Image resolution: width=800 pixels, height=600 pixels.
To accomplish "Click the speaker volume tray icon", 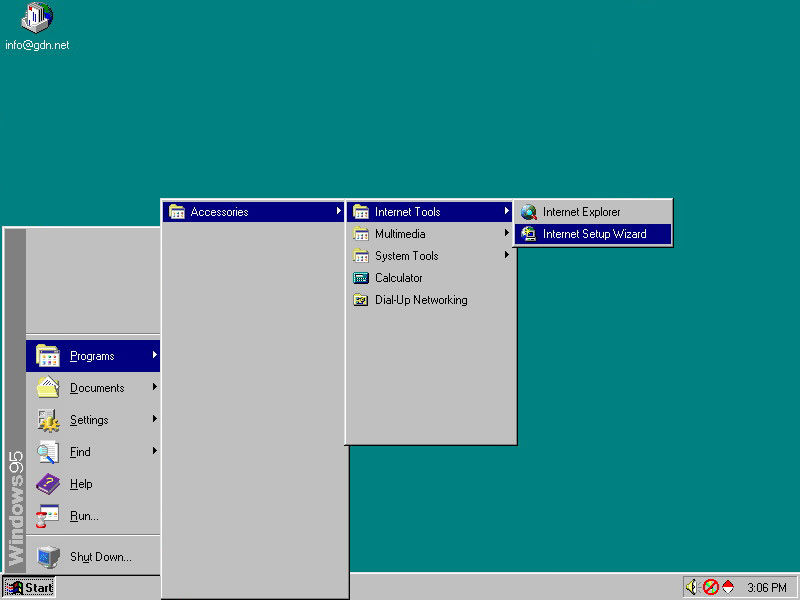I will click(x=691, y=587).
